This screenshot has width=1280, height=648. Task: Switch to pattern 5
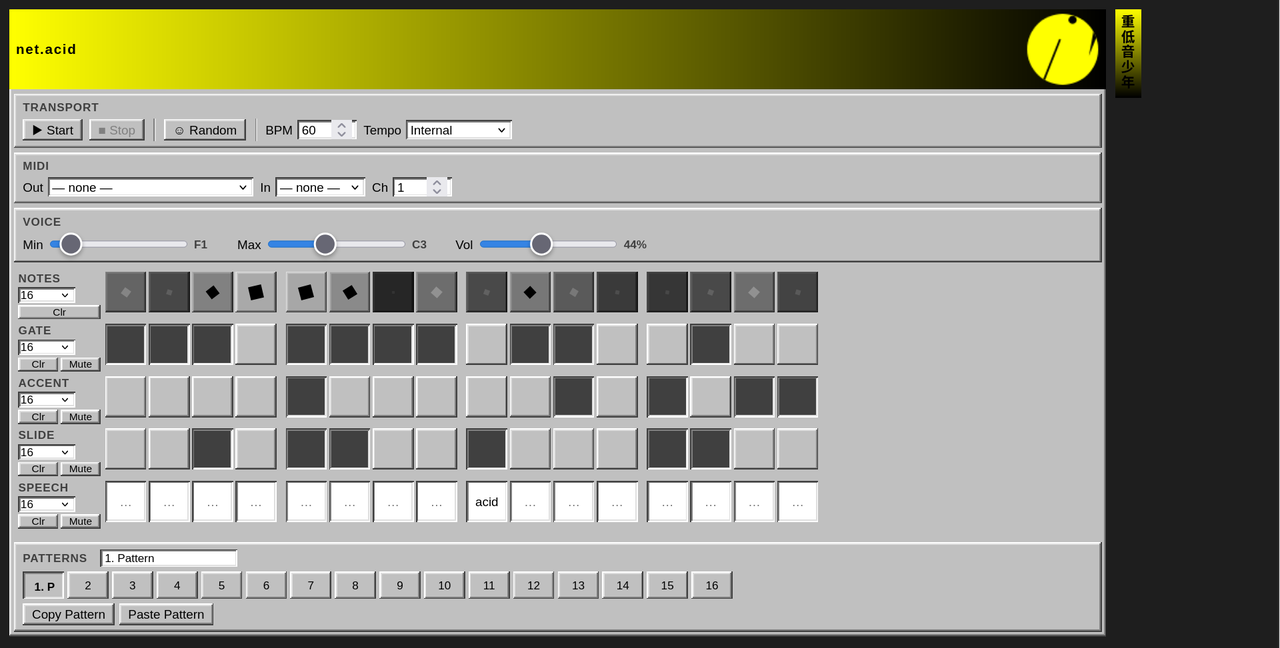221,585
